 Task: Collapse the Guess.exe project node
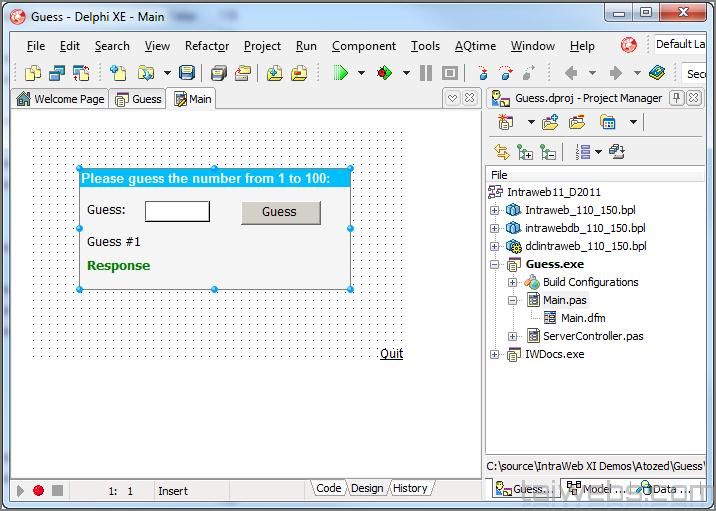point(494,264)
